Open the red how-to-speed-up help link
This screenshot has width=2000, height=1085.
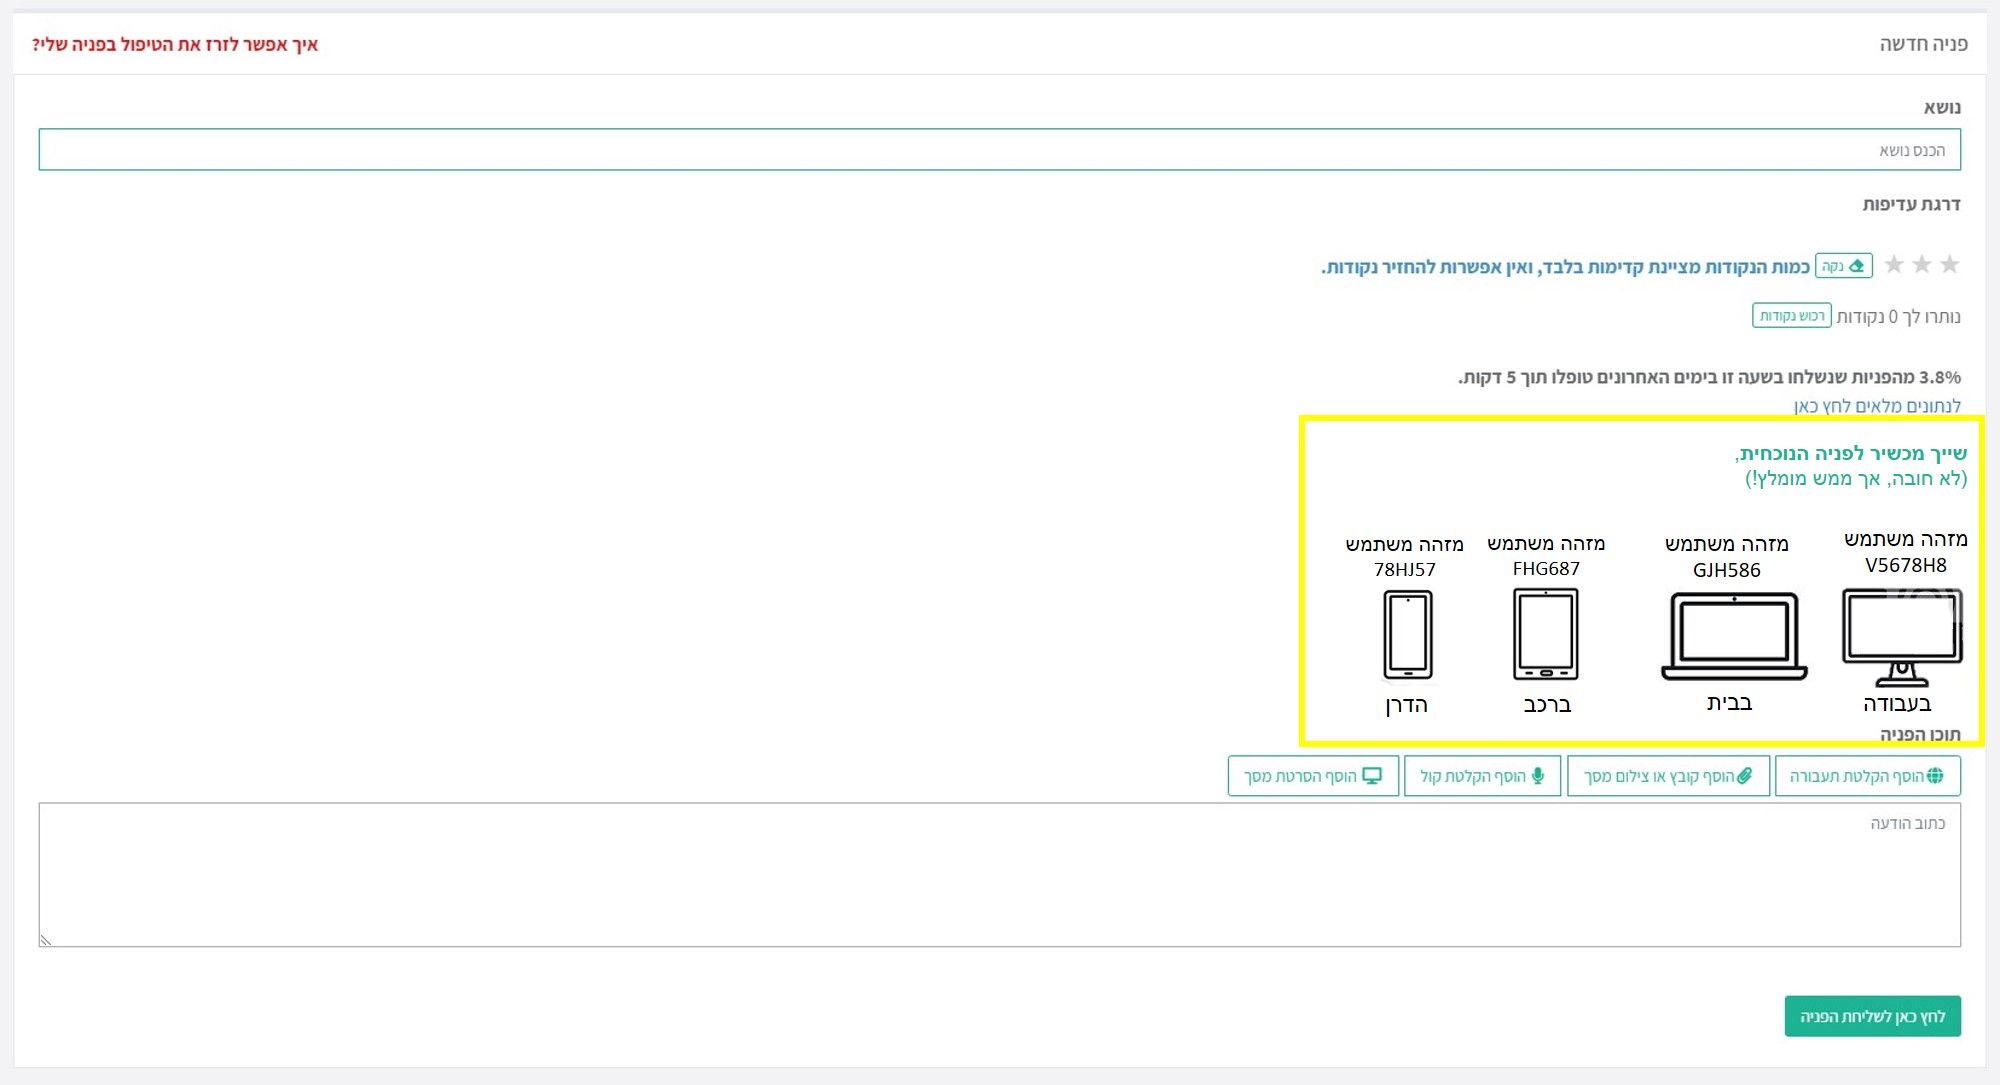175,45
